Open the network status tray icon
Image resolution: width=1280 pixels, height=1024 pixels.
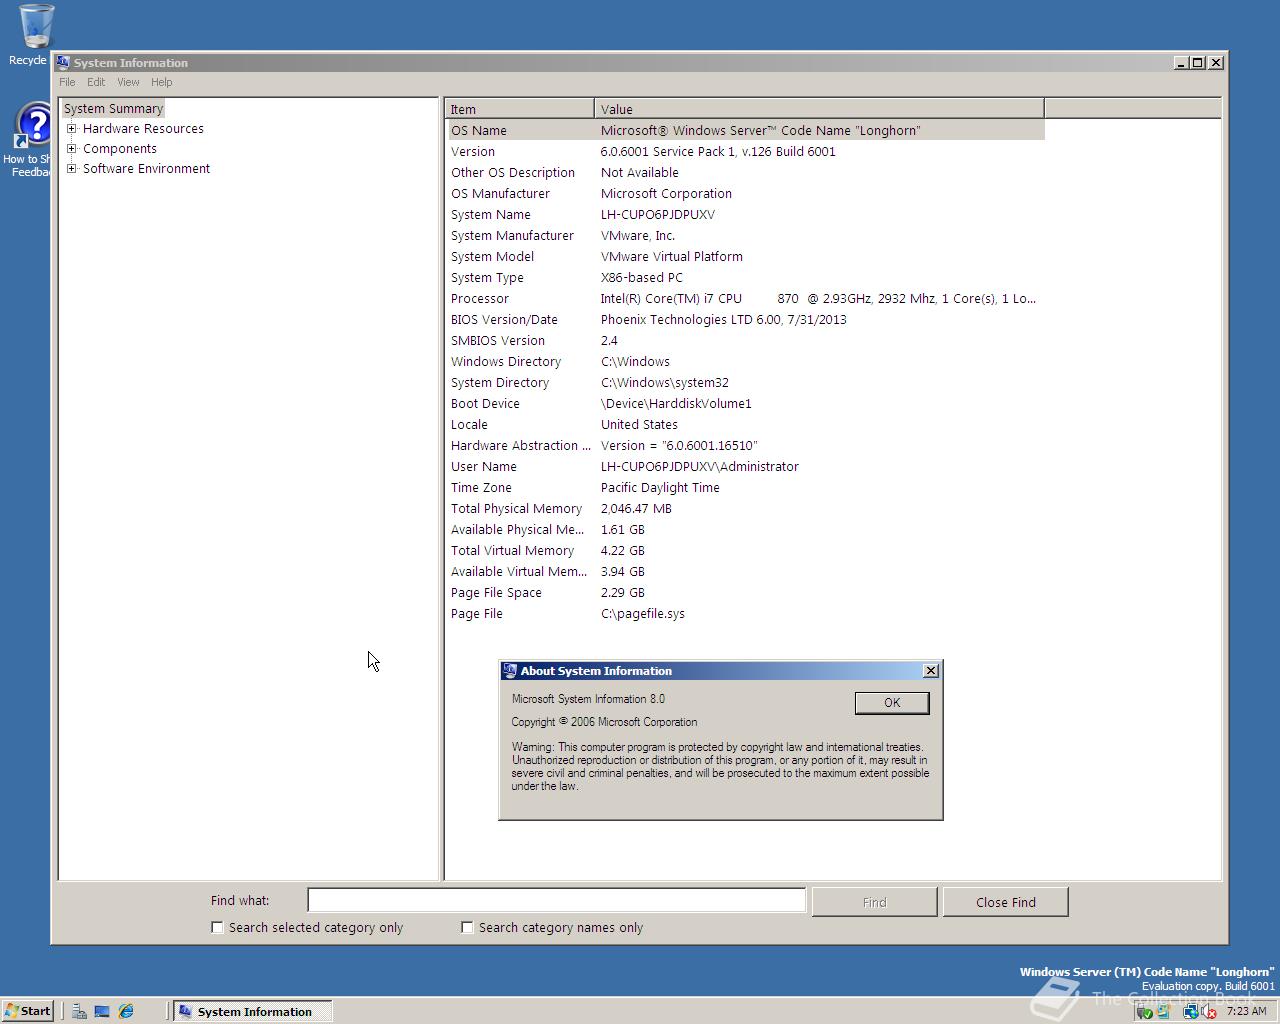(x=1191, y=1012)
